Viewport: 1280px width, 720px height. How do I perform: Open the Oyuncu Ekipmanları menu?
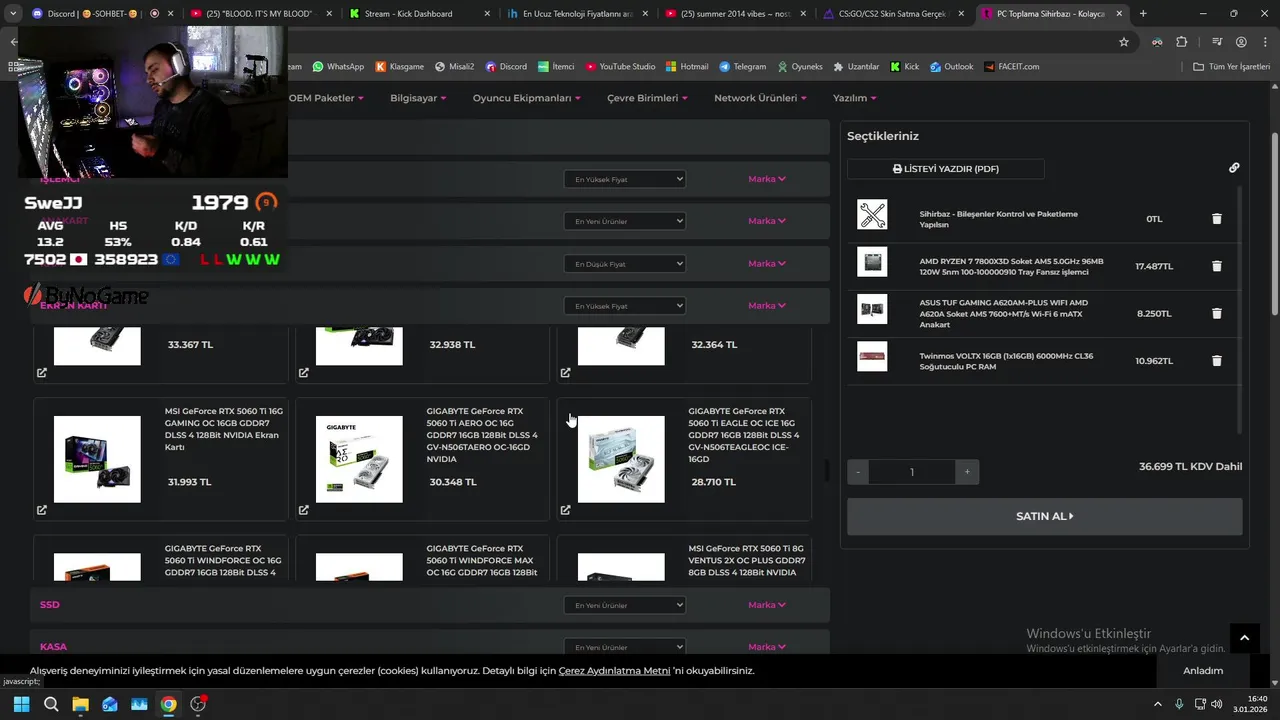[x=526, y=98]
